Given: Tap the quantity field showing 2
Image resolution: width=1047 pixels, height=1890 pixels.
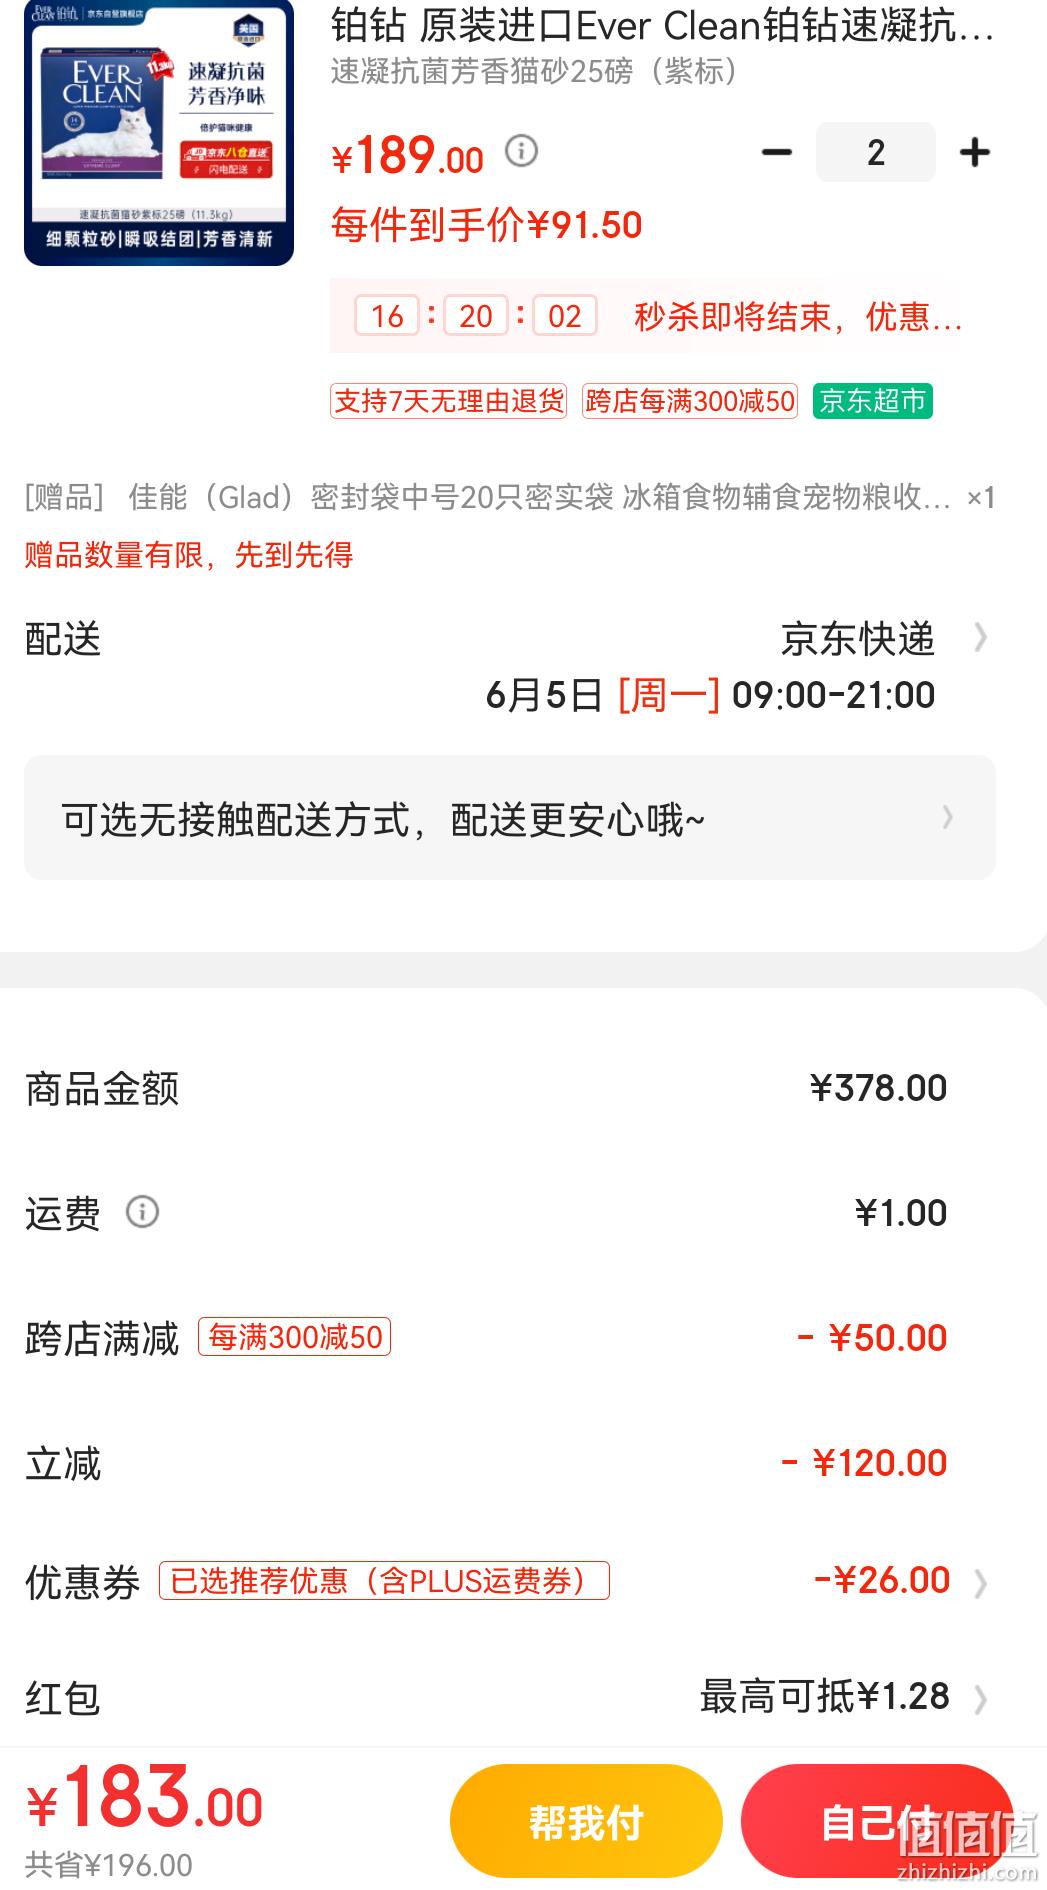Looking at the screenshot, I should (876, 152).
